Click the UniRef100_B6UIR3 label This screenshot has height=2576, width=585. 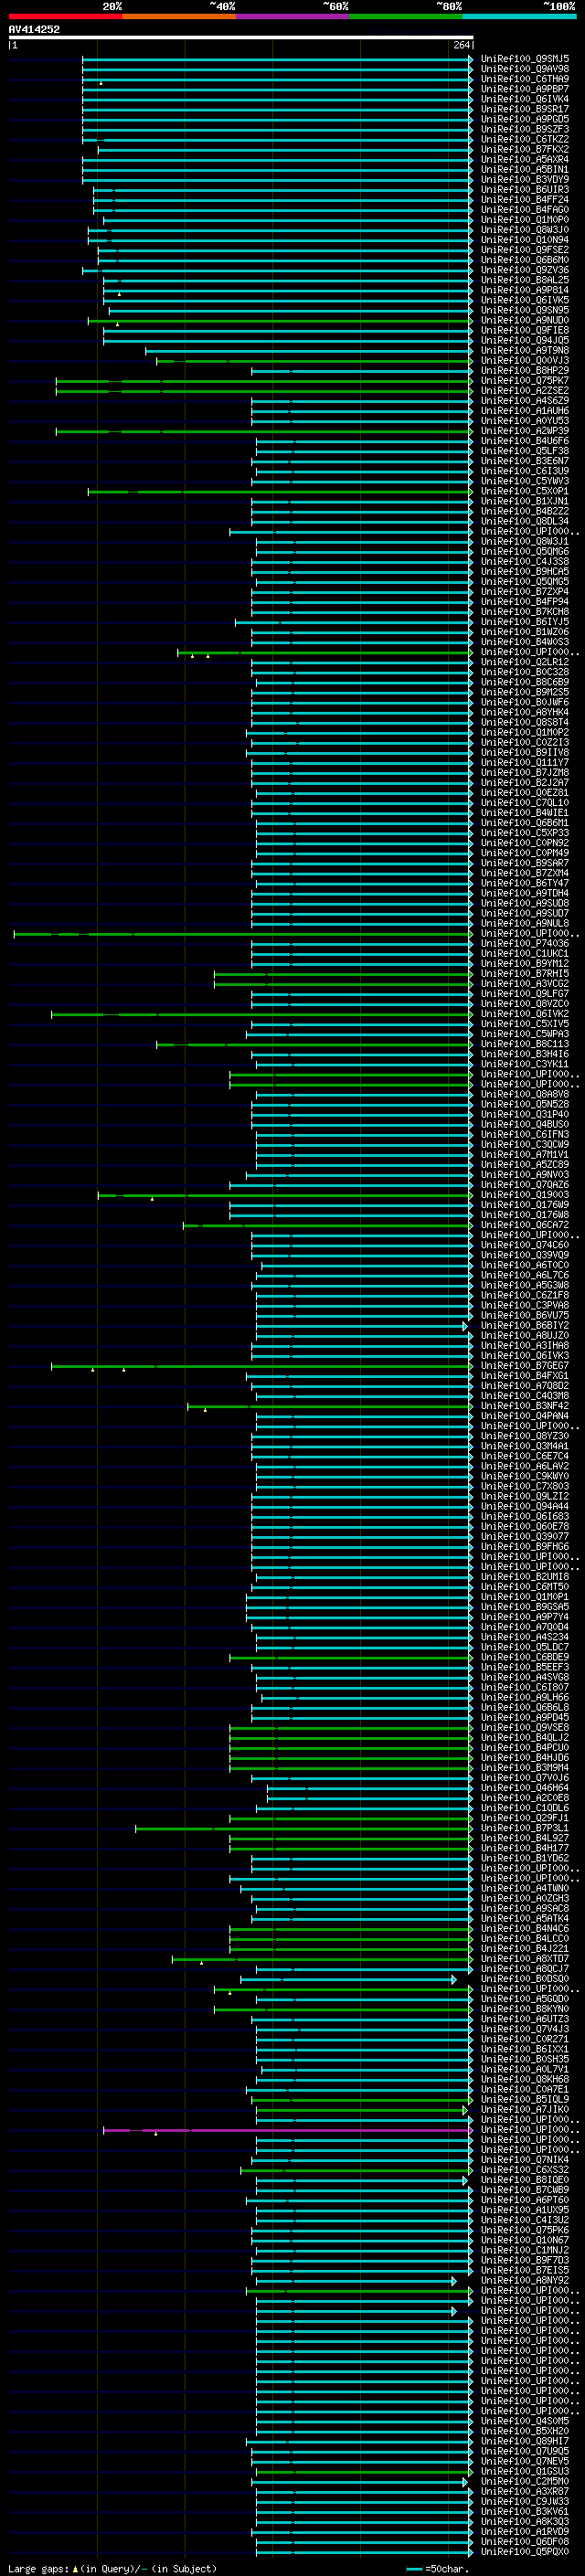coord(525,190)
